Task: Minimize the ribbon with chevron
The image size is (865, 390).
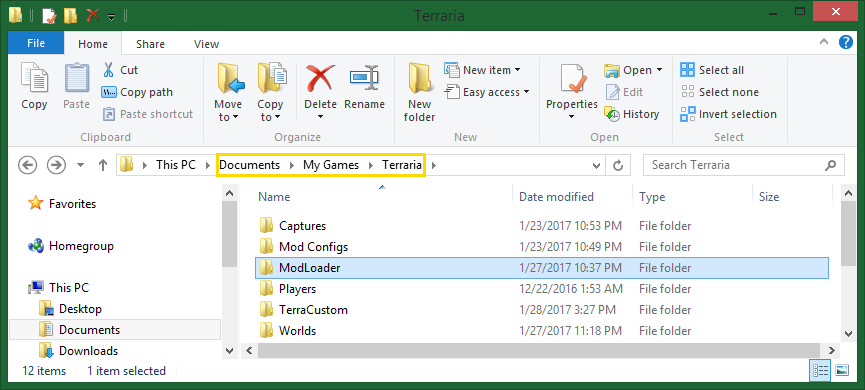Action: coord(823,42)
